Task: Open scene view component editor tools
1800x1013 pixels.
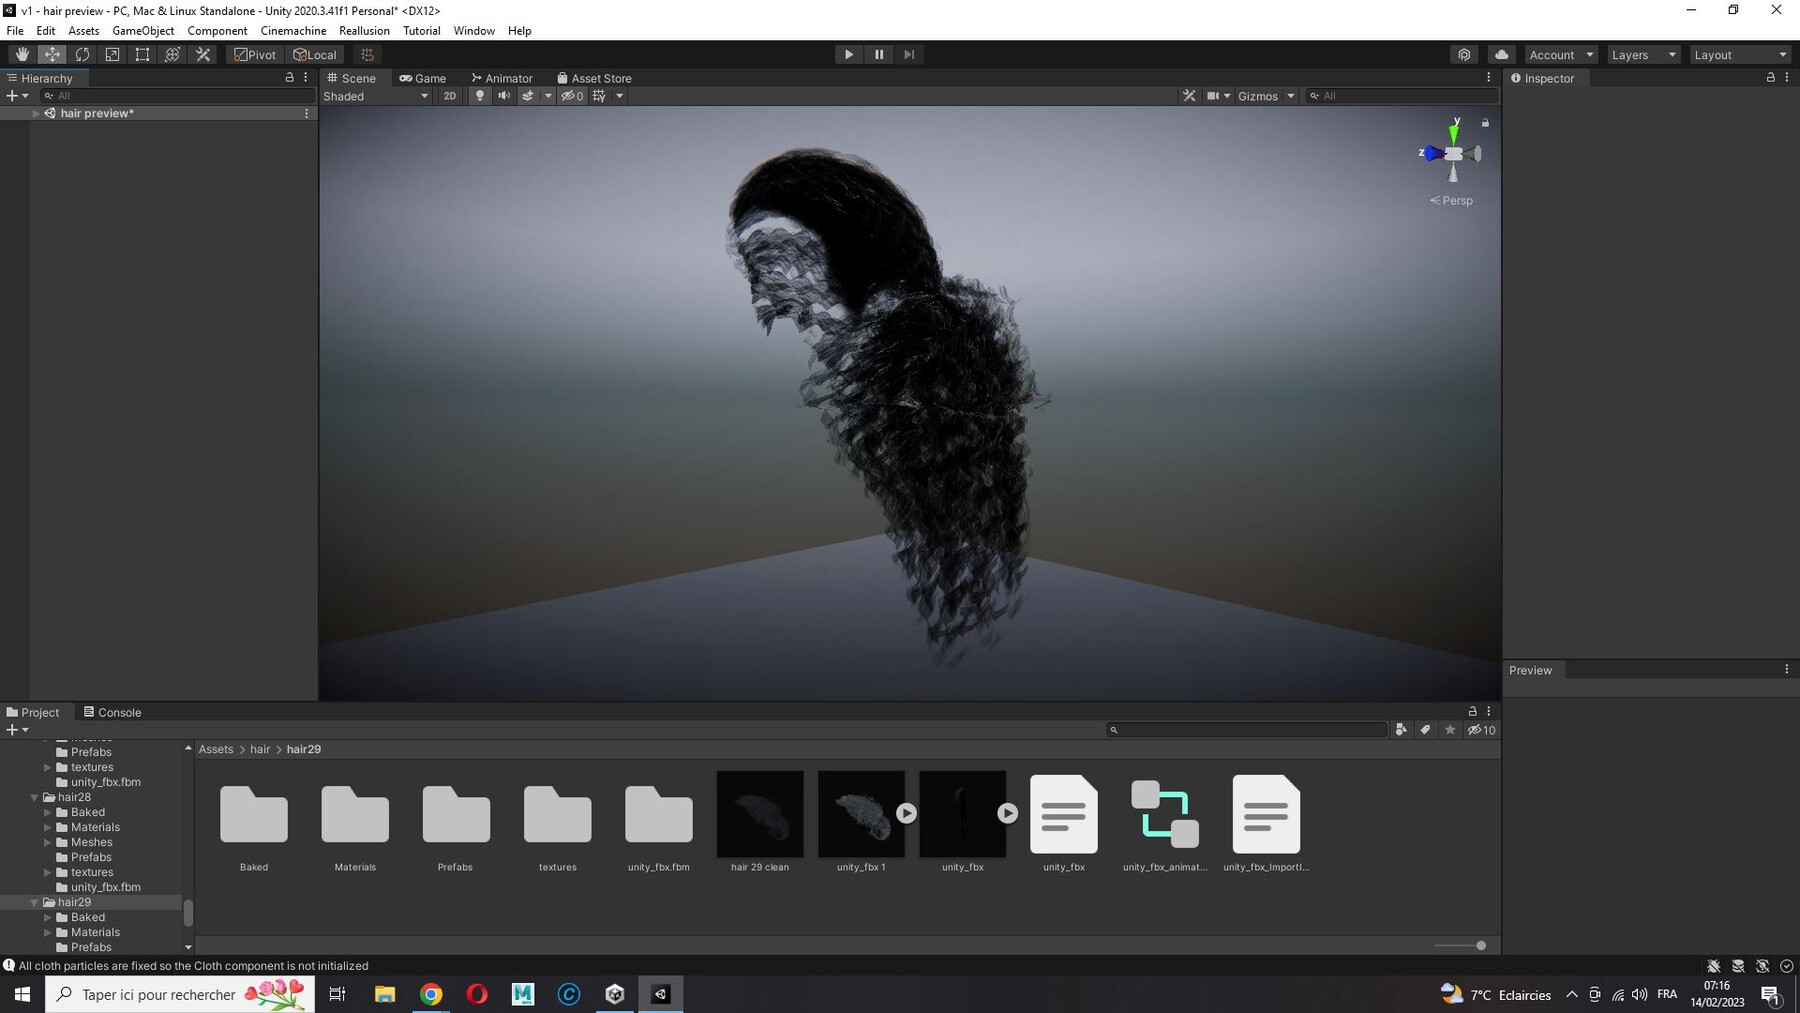Action: (1189, 96)
